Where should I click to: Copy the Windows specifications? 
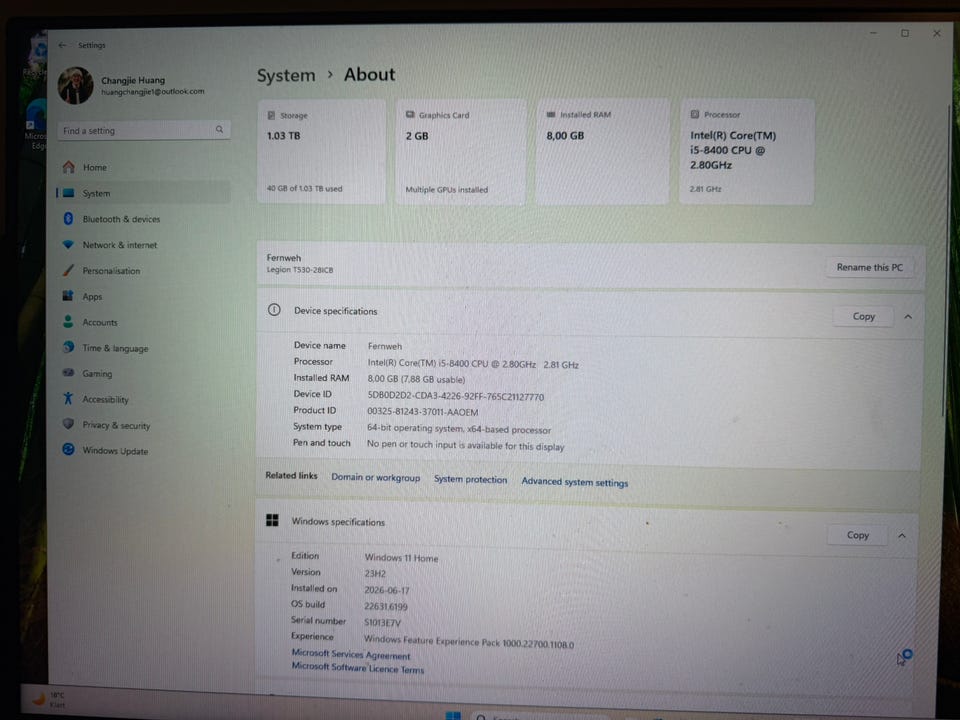pos(857,535)
